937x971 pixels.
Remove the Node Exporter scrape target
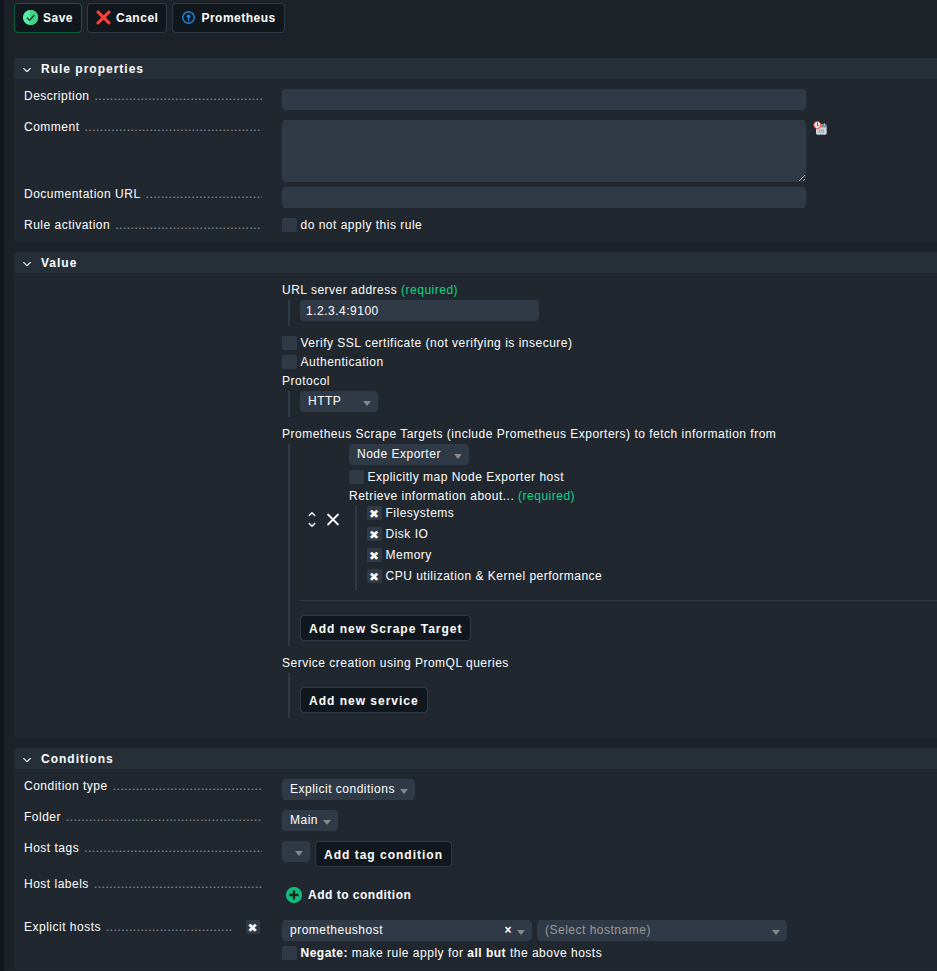click(333, 520)
